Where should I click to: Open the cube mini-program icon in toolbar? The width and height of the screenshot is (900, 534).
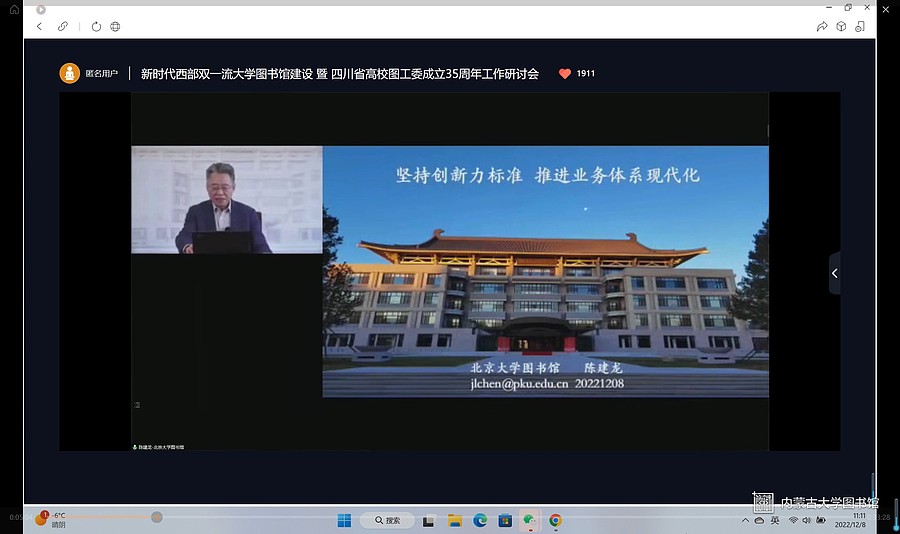(x=841, y=26)
